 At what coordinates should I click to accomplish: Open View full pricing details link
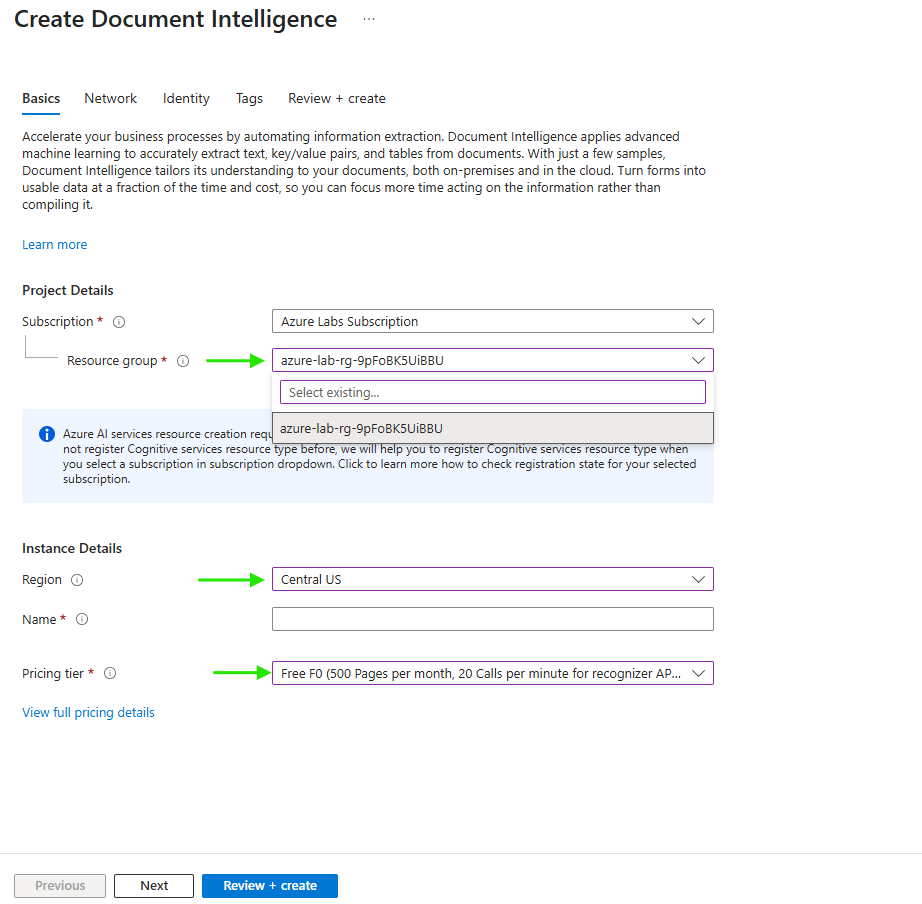[x=88, y=712]
